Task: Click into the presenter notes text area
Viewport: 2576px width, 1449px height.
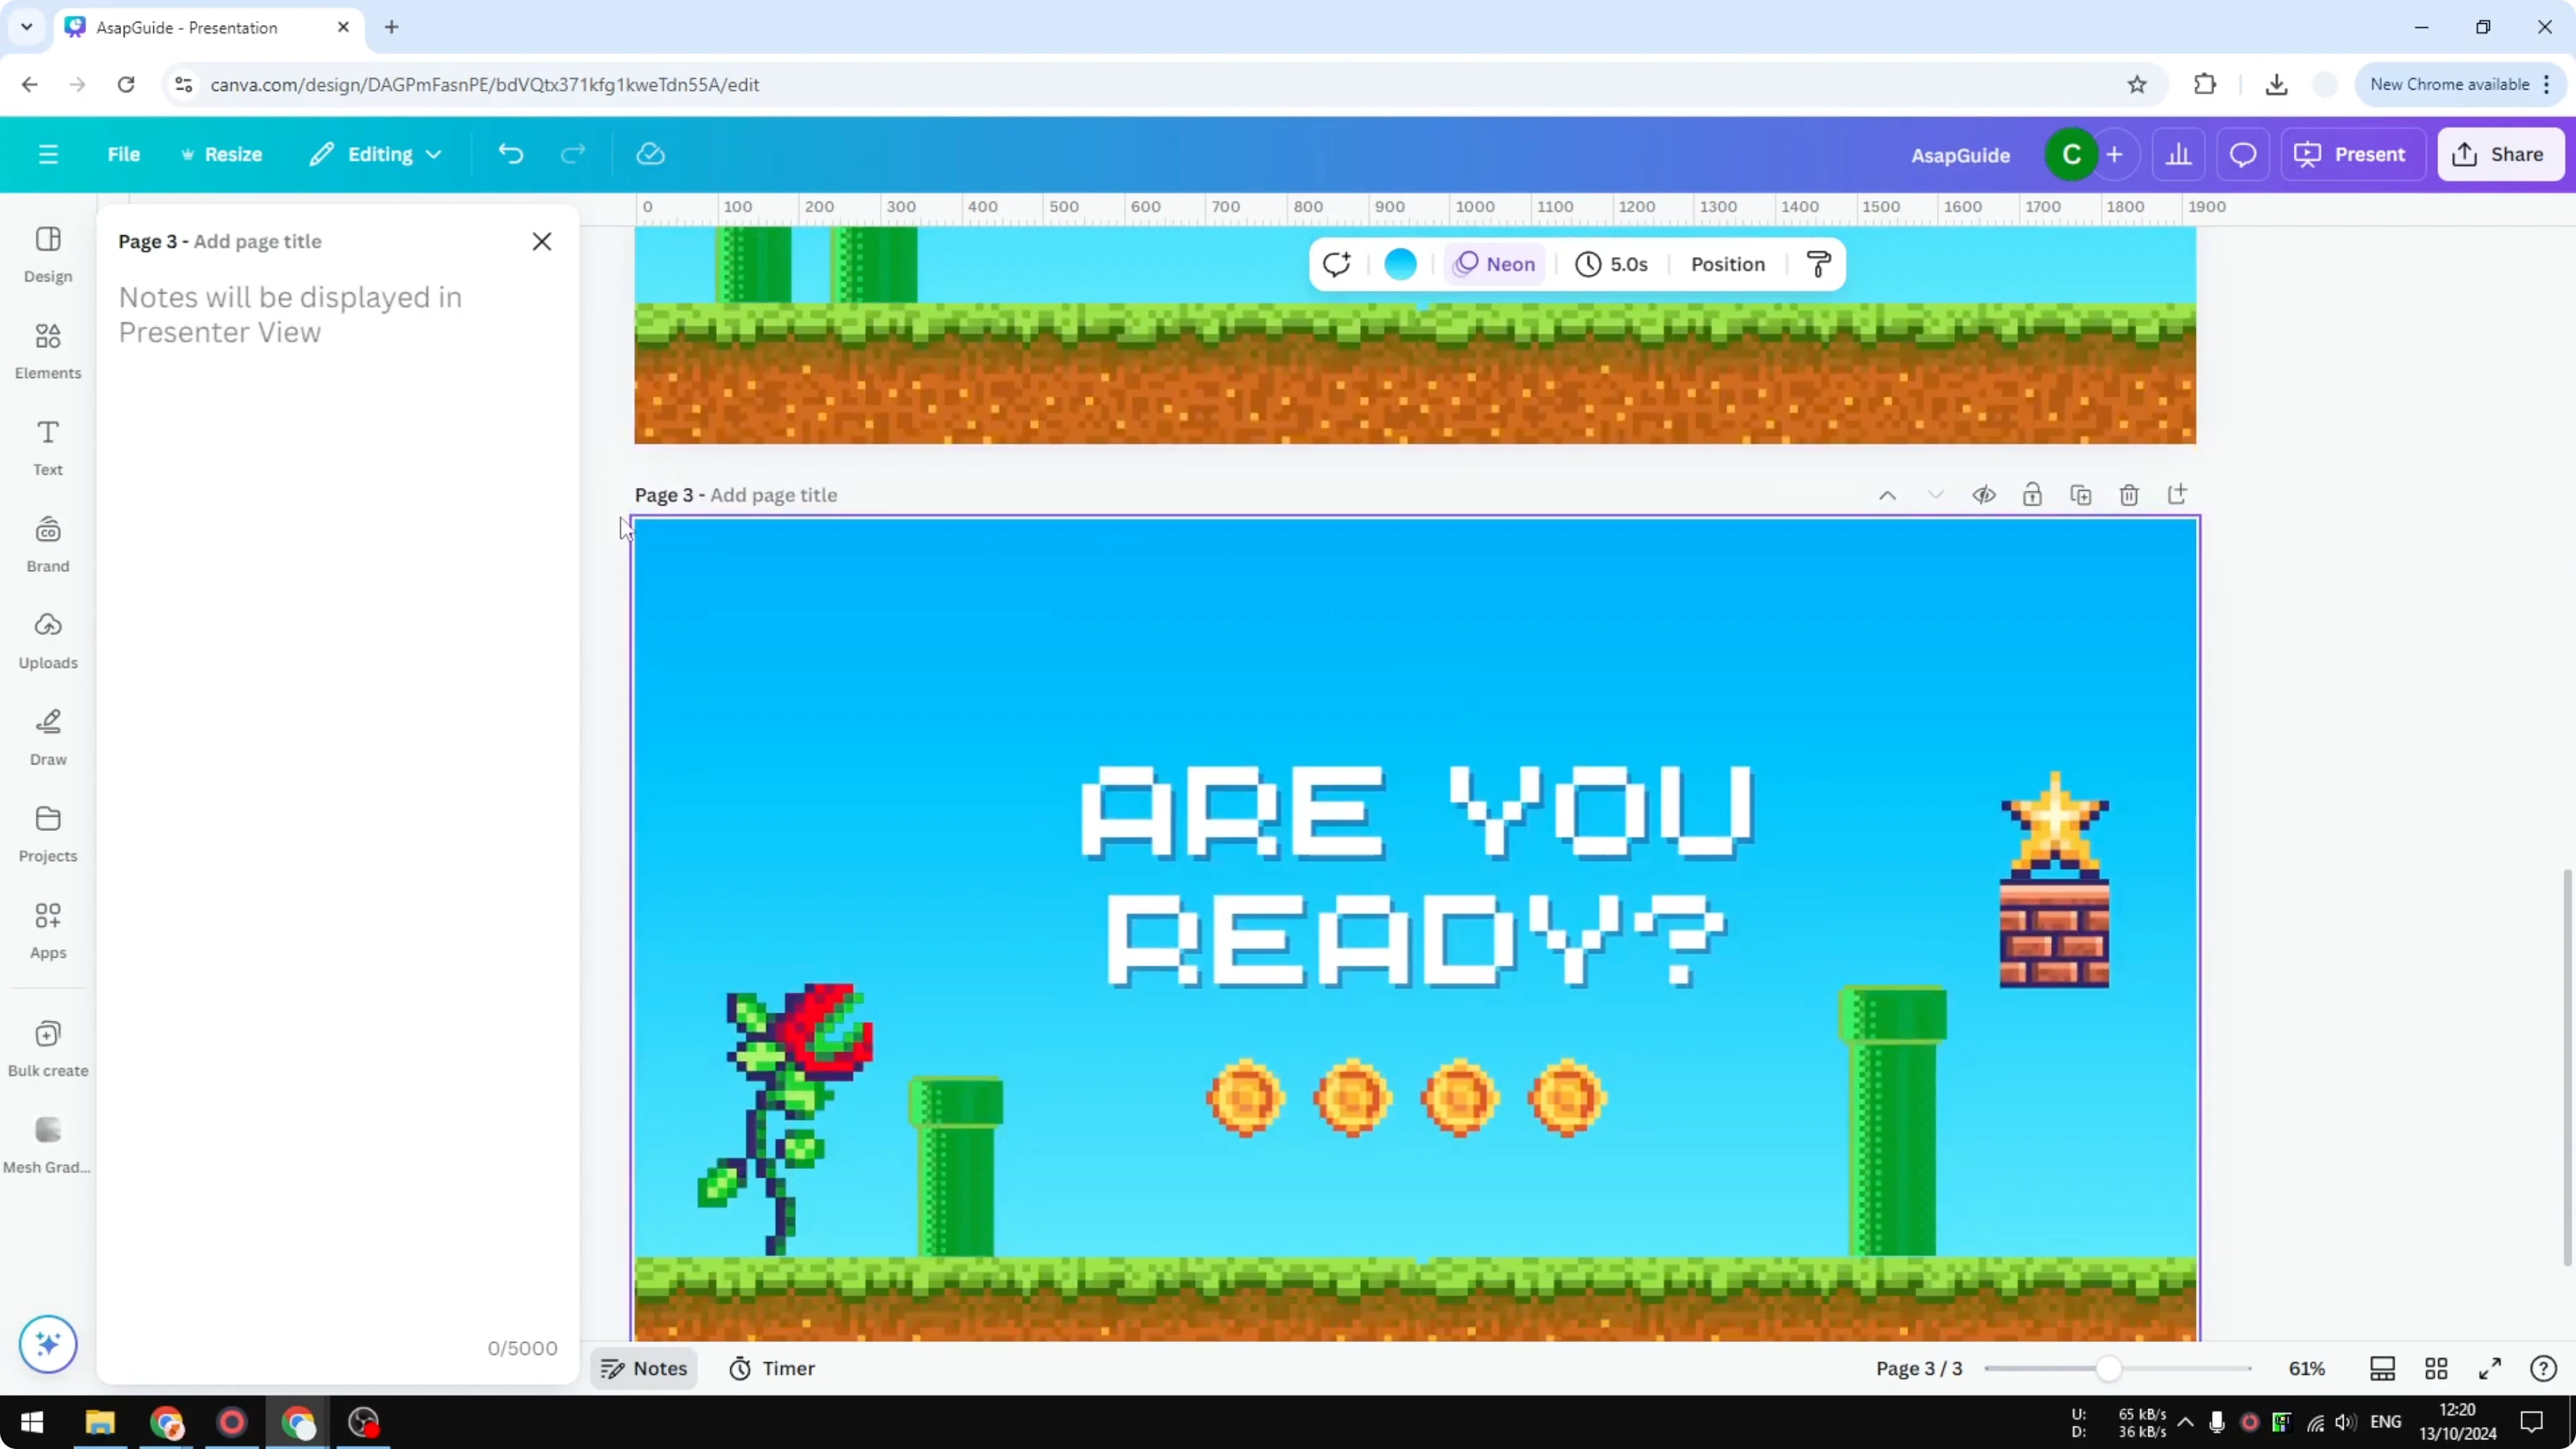Action: pos(338,800)
